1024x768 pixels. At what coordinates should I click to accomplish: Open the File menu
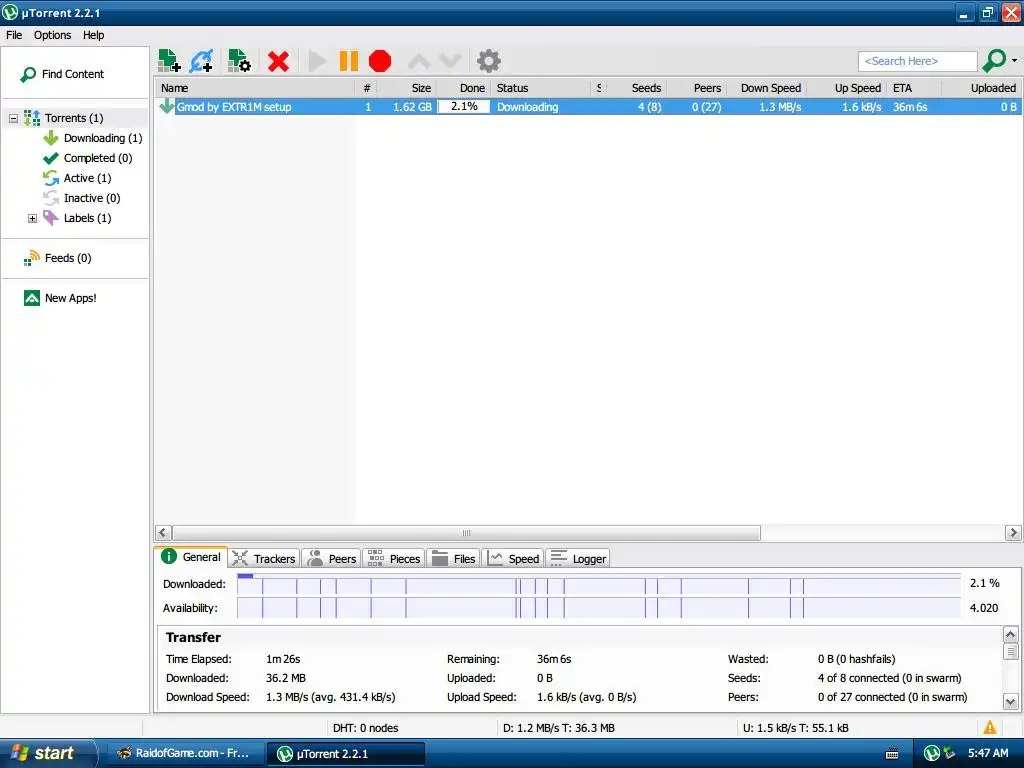coord(14,35)
